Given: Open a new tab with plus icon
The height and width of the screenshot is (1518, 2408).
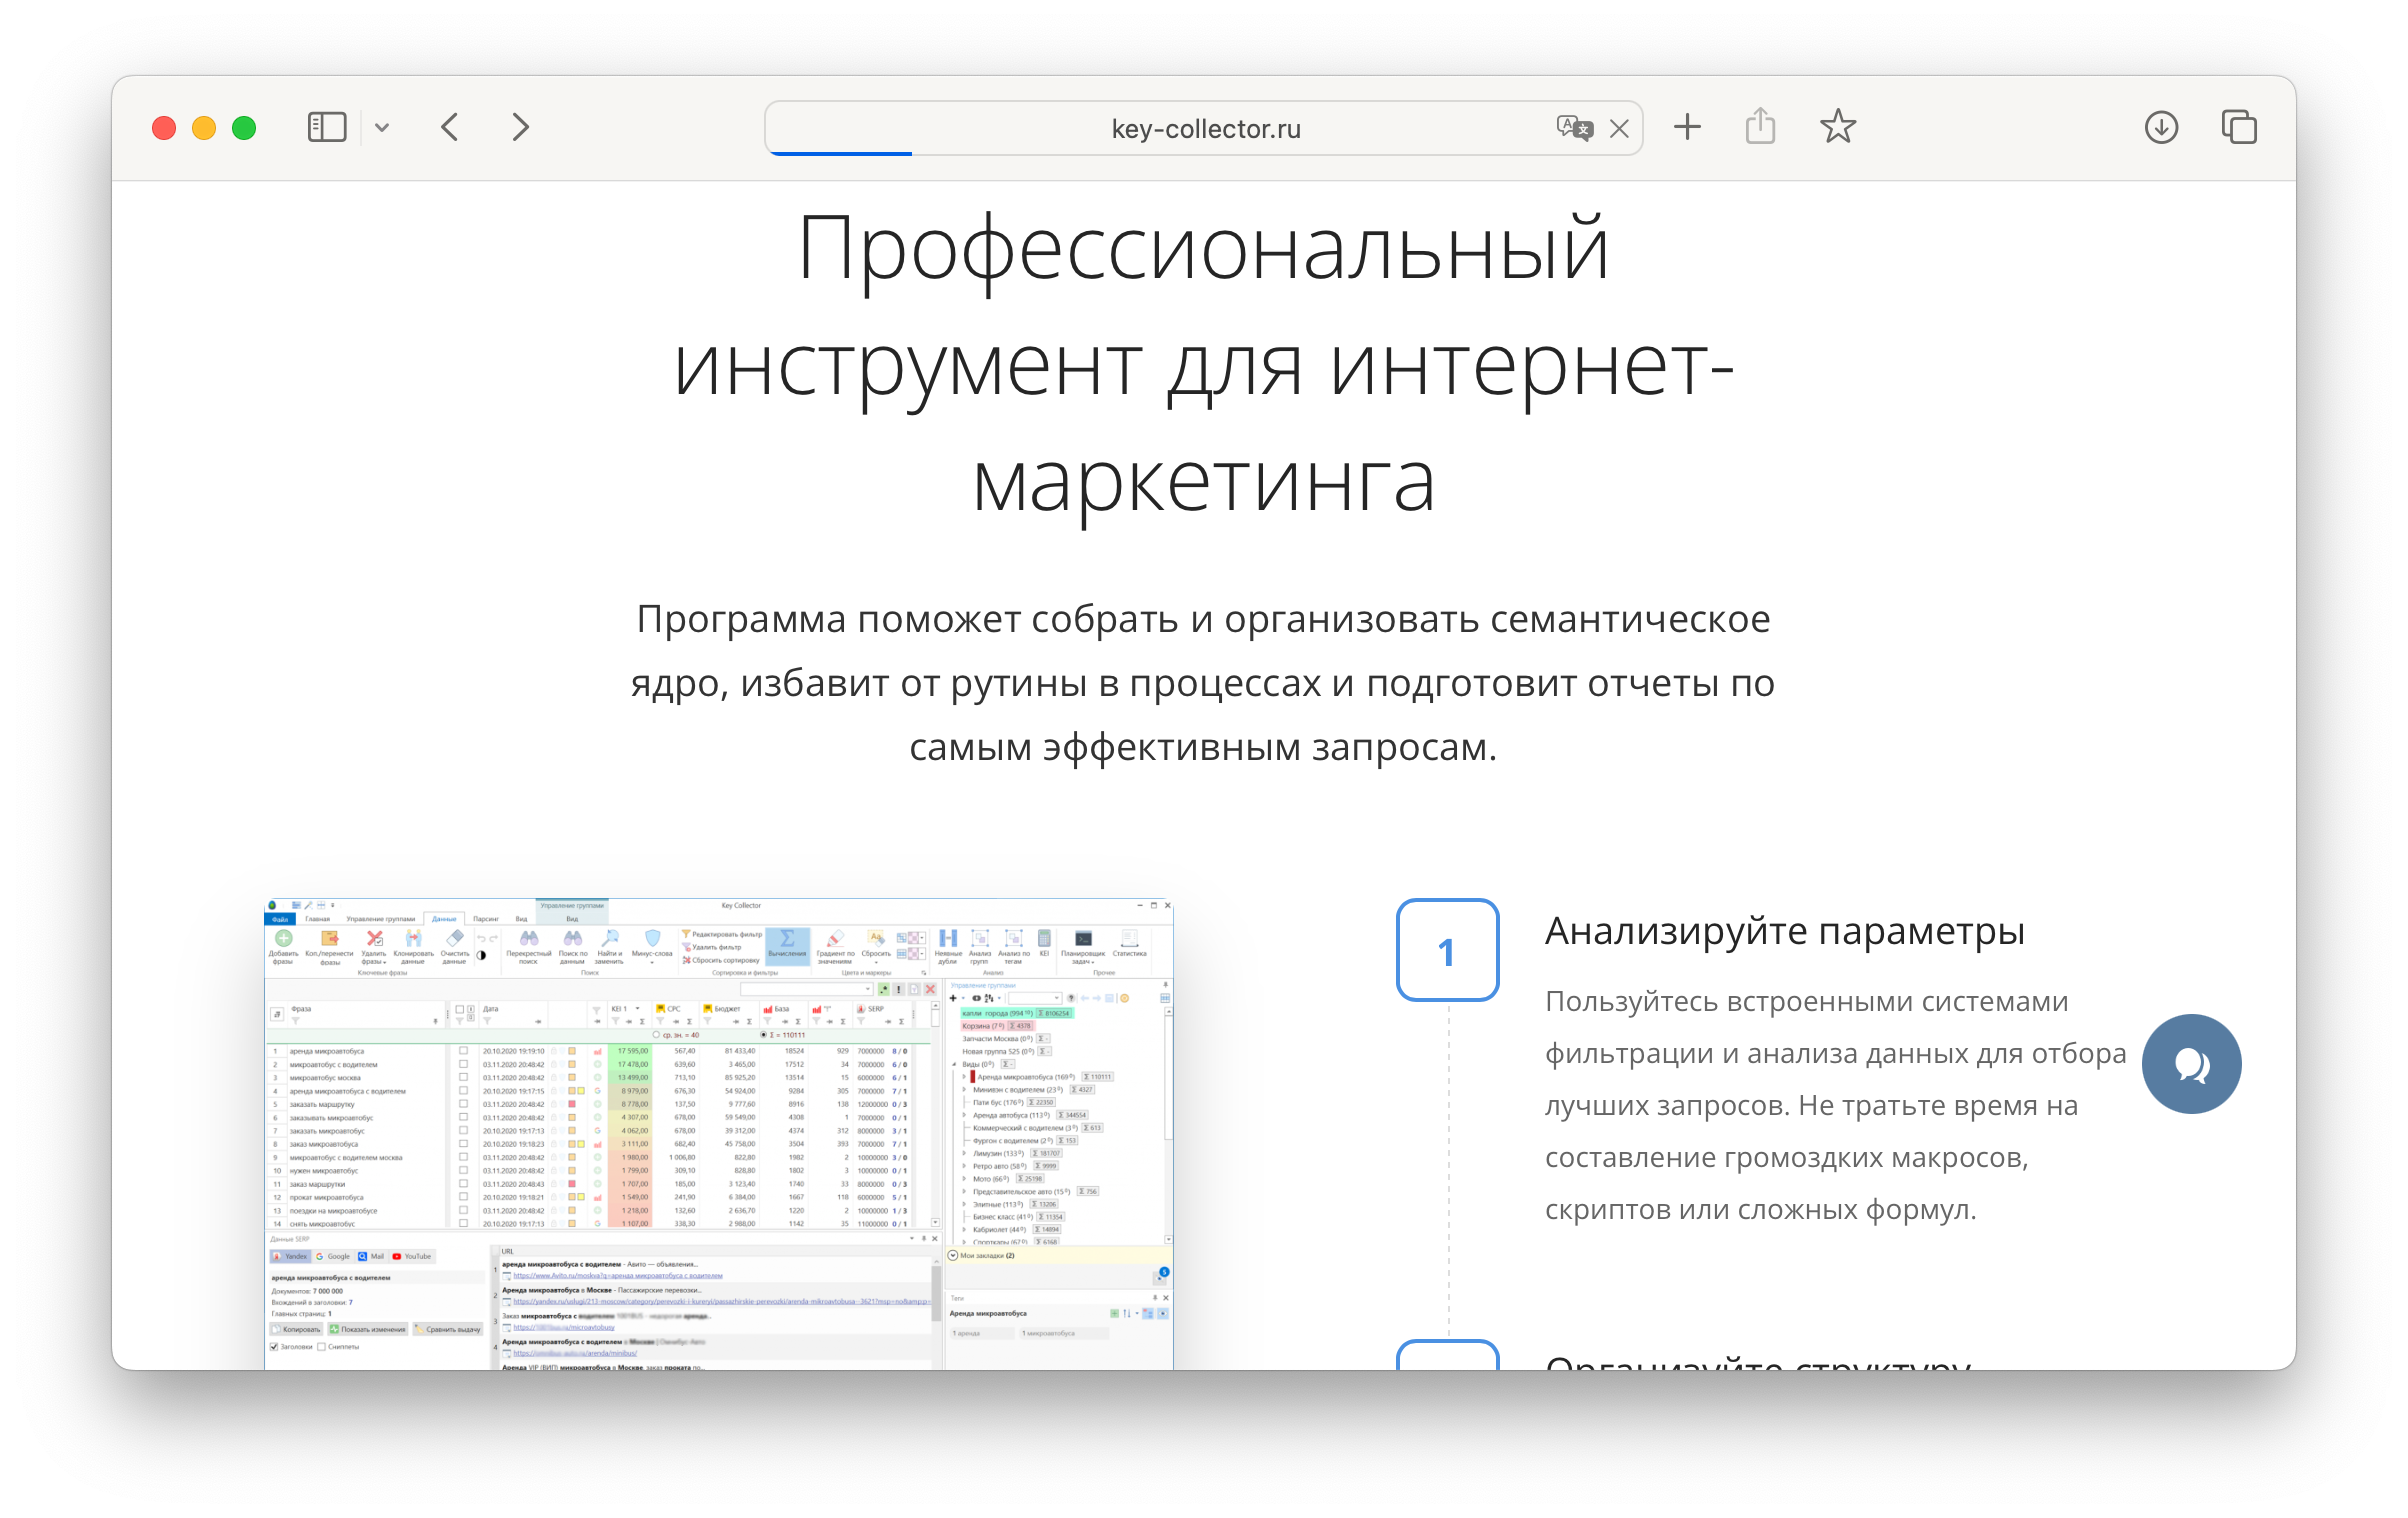Looking at the screenshot, I should 1687,127.
